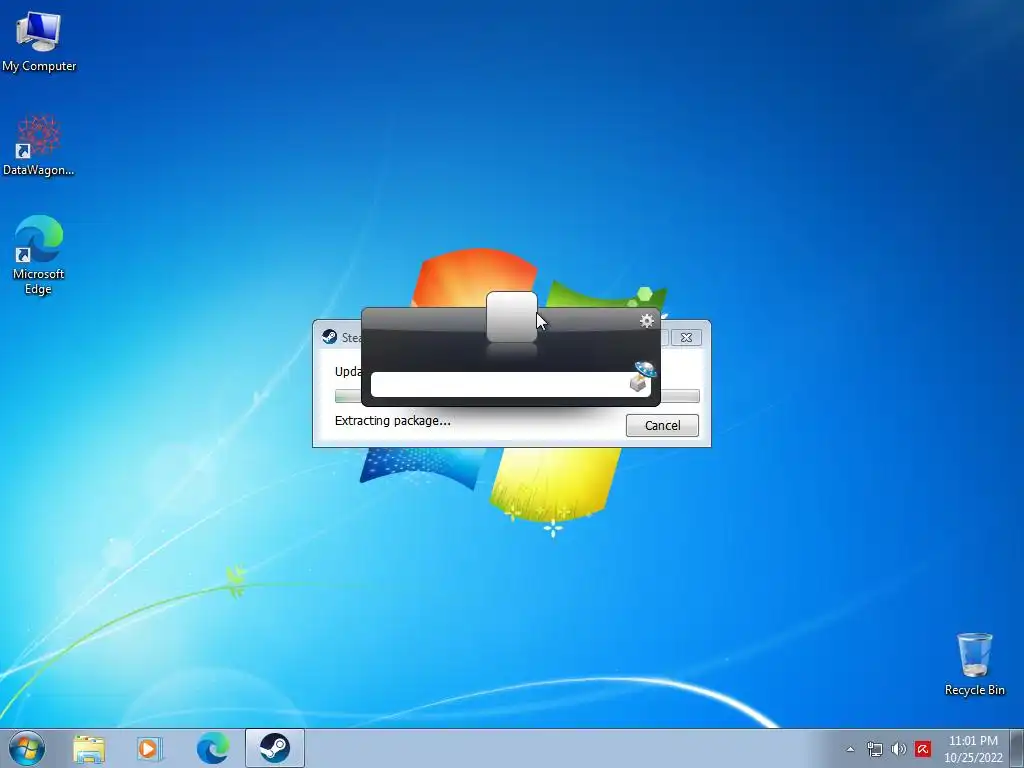Click the Show Desktop strip on the taskbar
Screen dimensions: 1024x768
(1017, 748)
